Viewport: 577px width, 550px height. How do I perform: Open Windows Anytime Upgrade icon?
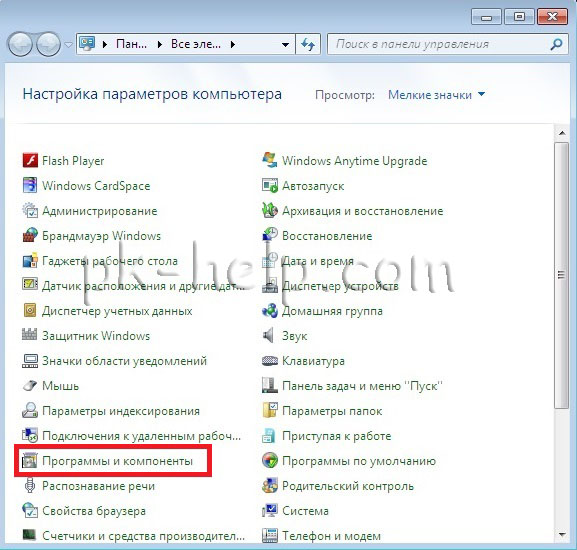[x=270, y=160]
